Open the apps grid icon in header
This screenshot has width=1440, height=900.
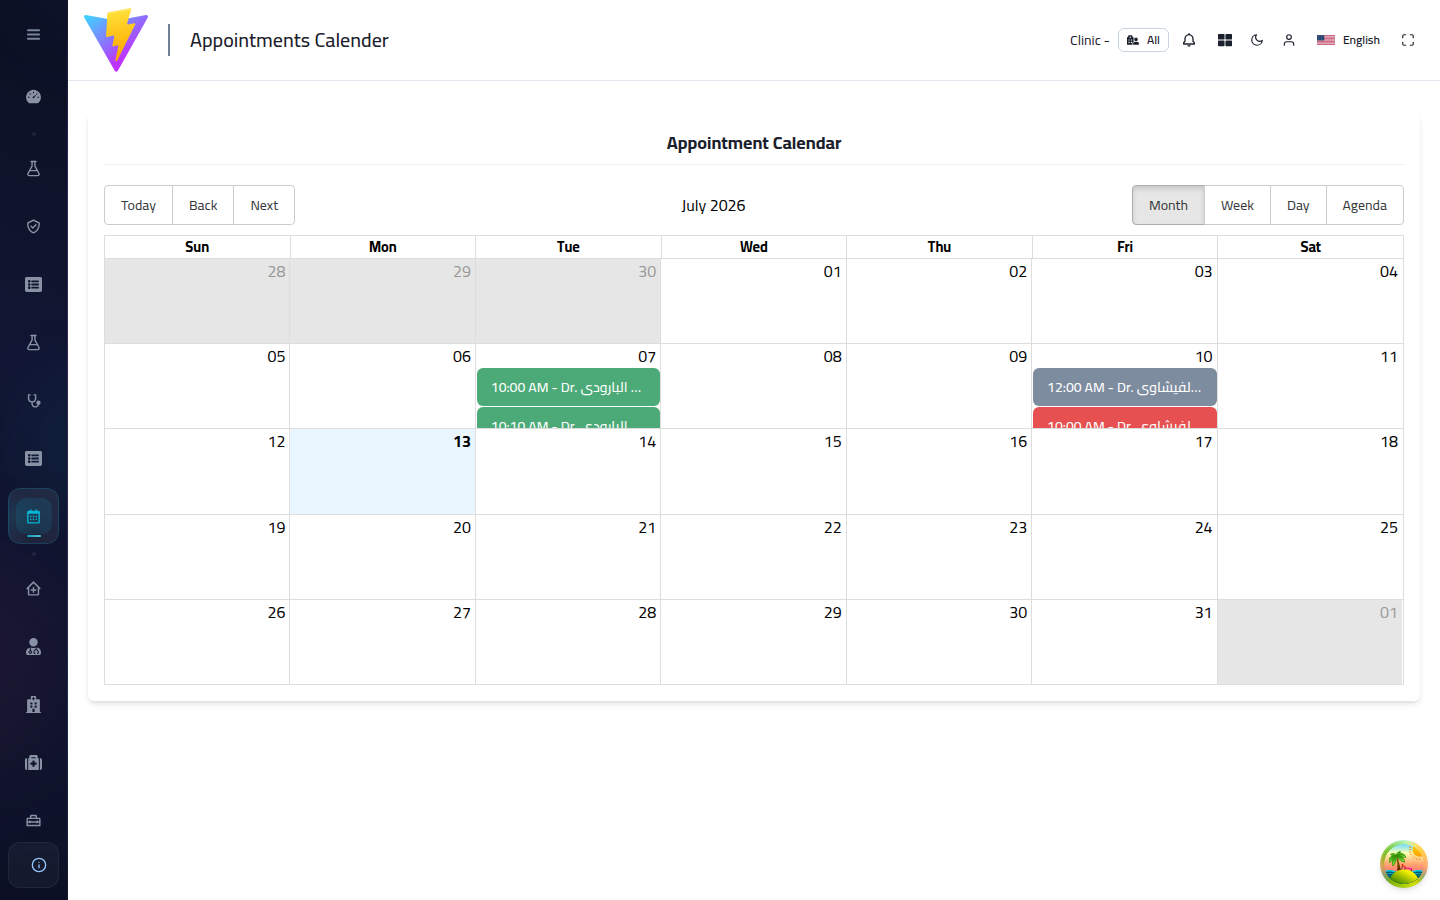(x=1225, y=40)
